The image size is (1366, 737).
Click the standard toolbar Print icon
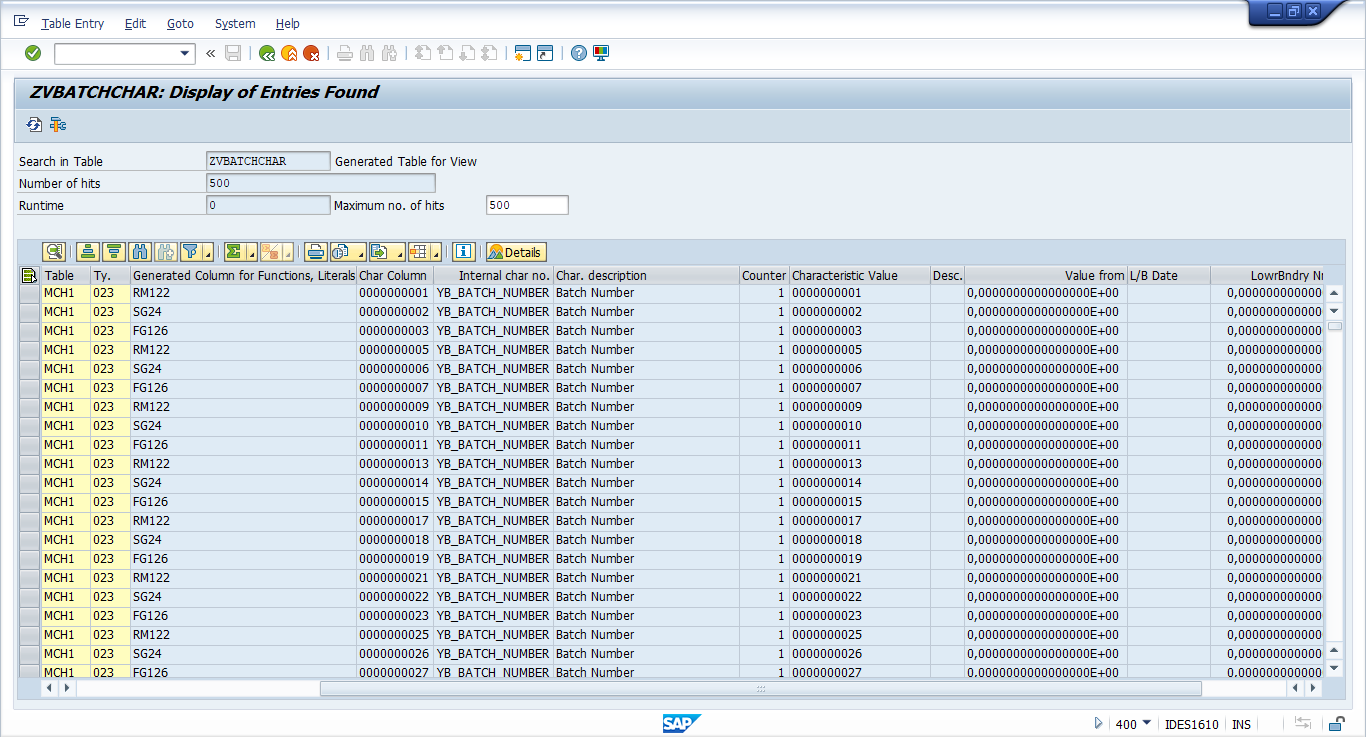click(345, 53)
